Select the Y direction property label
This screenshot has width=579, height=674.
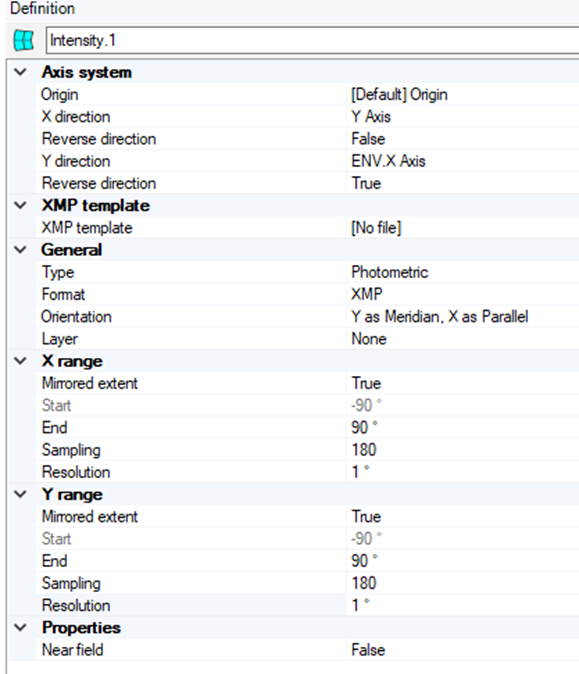point(76,161)
